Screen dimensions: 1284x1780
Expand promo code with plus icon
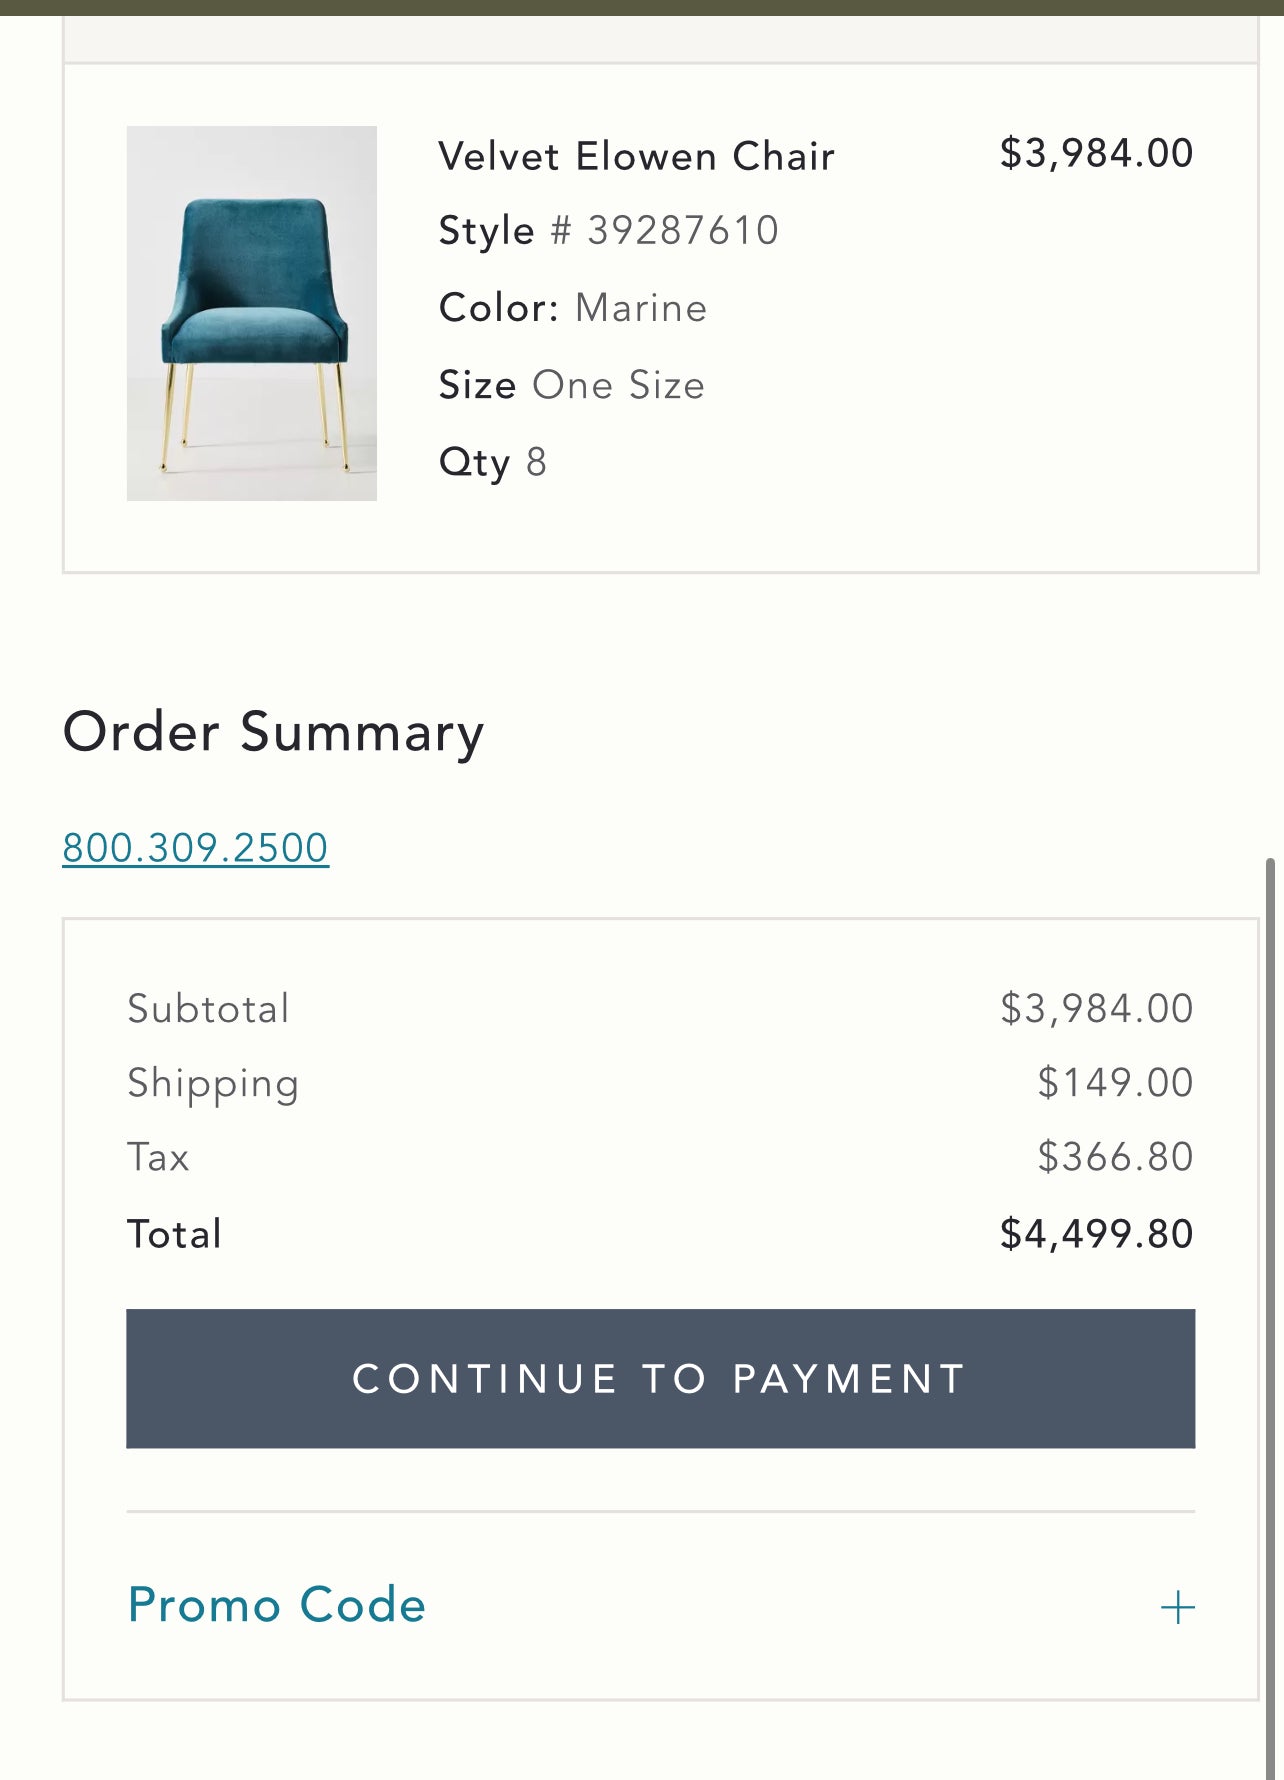(1177, 1607)
